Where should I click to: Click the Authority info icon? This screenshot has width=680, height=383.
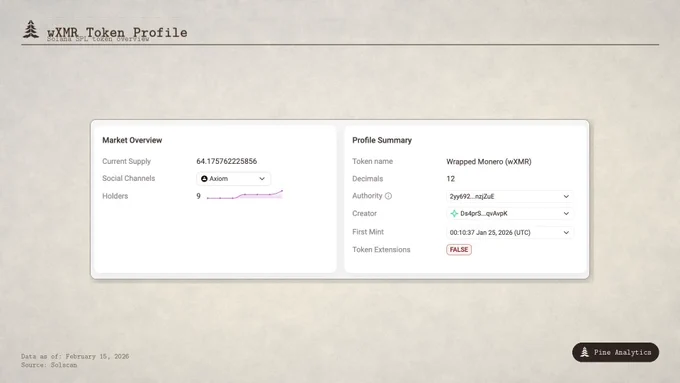coord(389,196)
